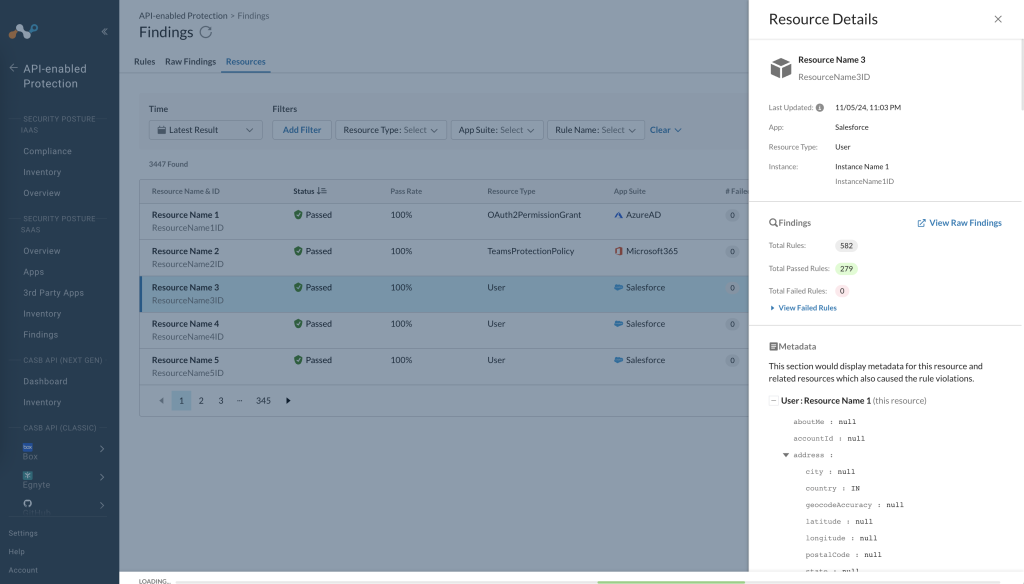Click the Findings refresh icon
The height and width of the screenshot is (584, 1024).
[206, 32]
